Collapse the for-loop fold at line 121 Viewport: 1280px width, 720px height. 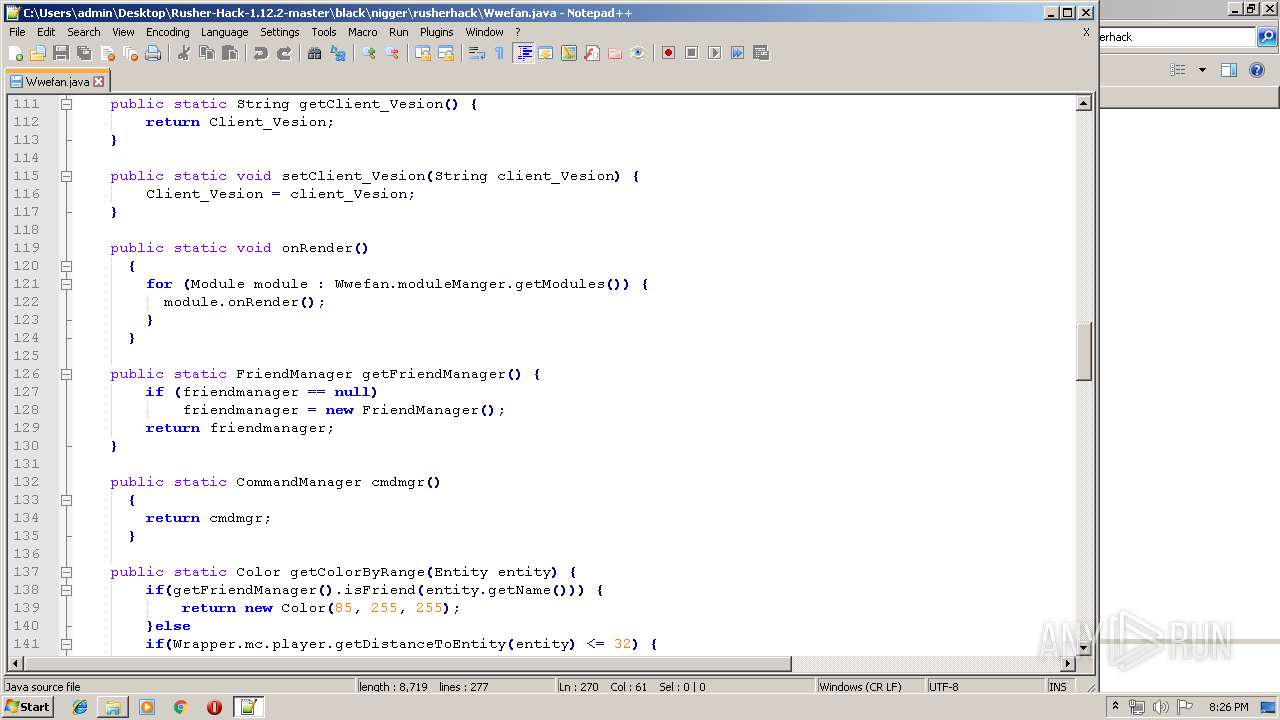[x=66, y=284]
